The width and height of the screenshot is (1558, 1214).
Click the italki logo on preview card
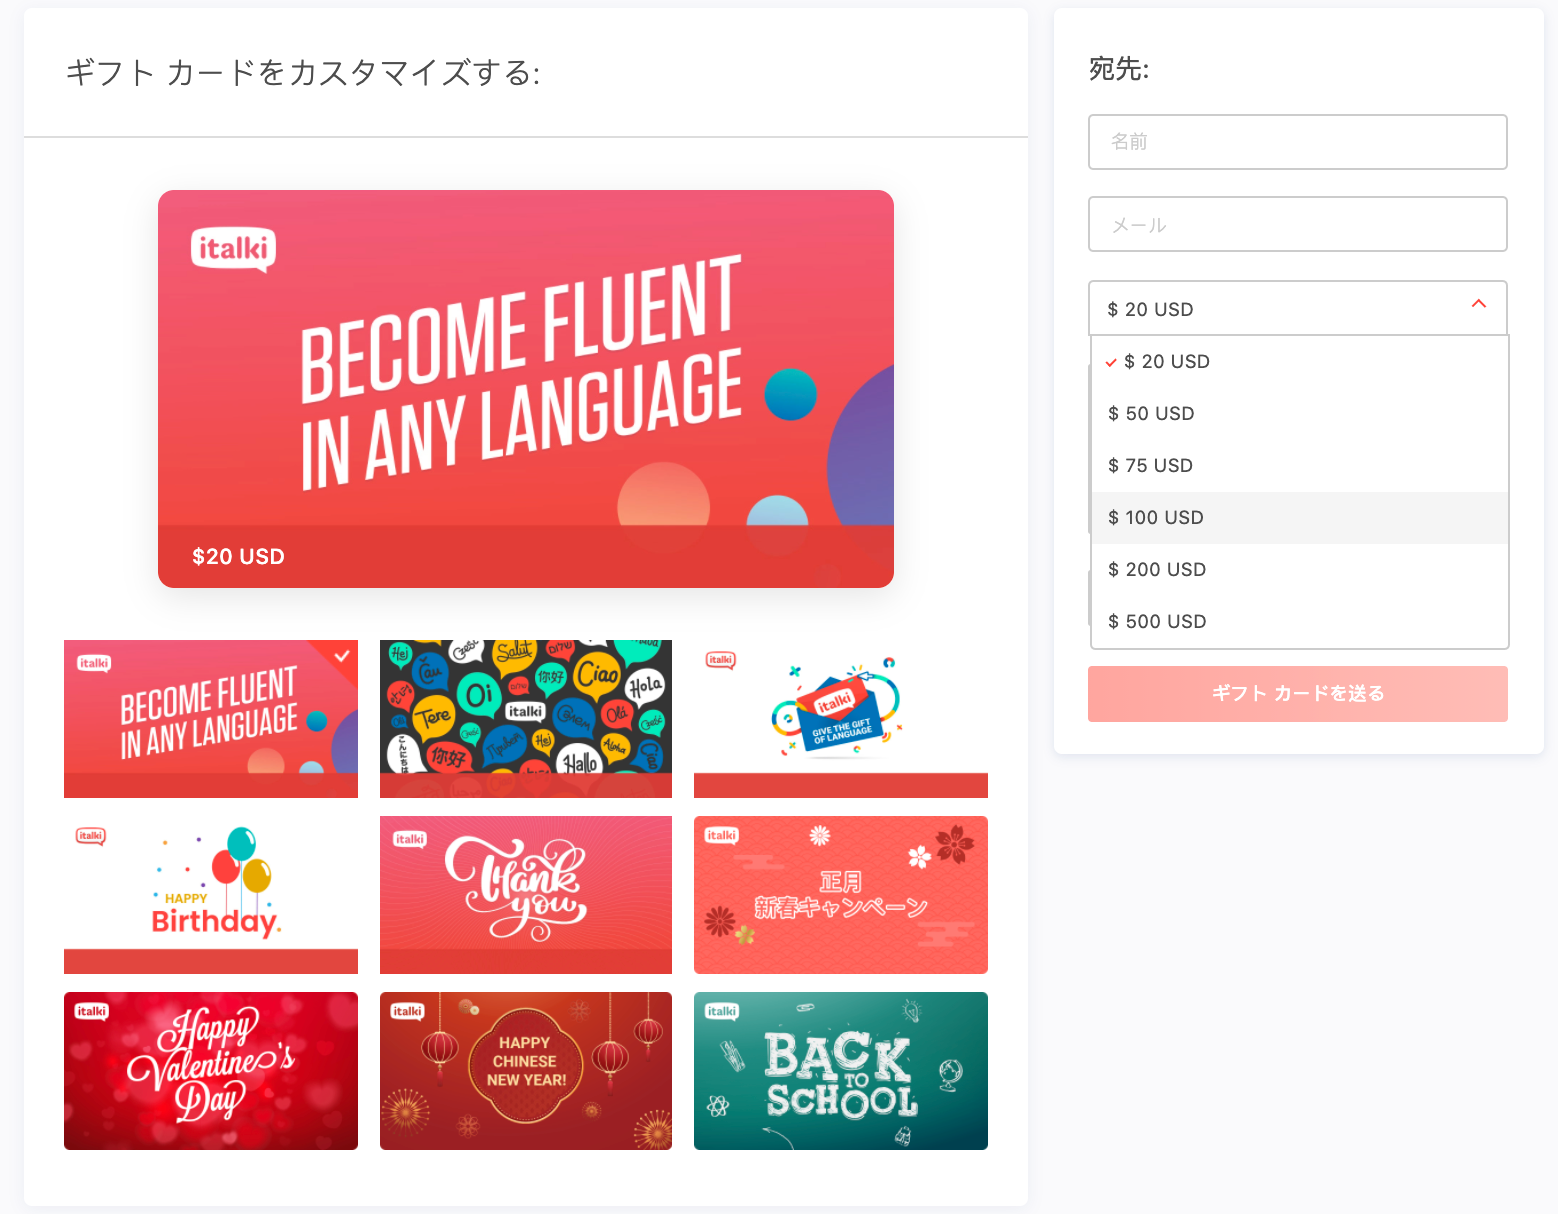(233, 249)
